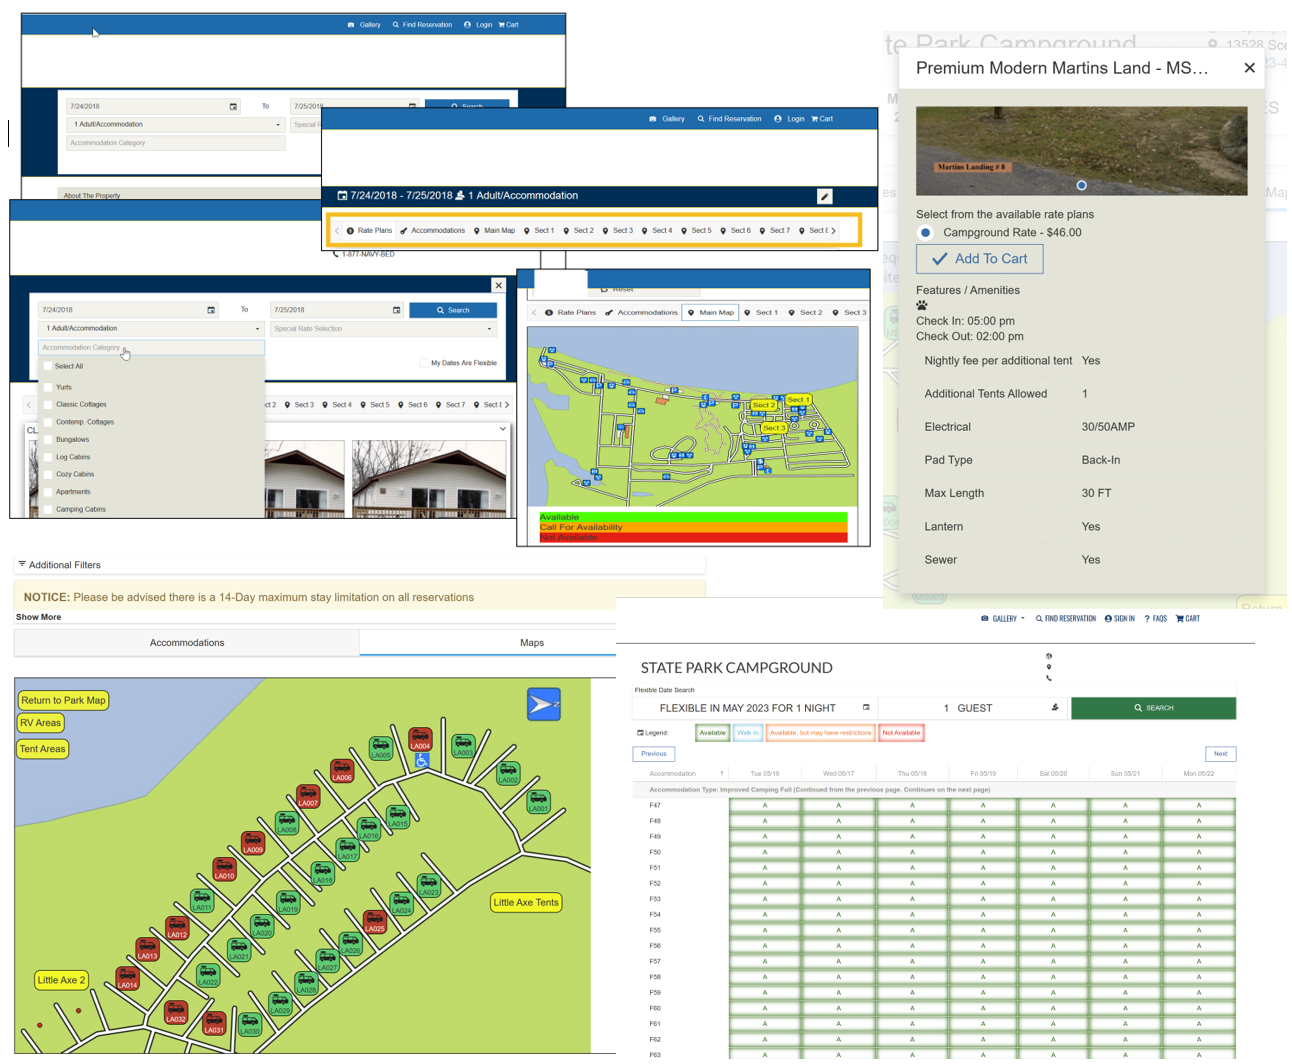Viewport: 1292px width, 1064px height.
Task: Switch to the Maps tab
Action: [531, 643]
